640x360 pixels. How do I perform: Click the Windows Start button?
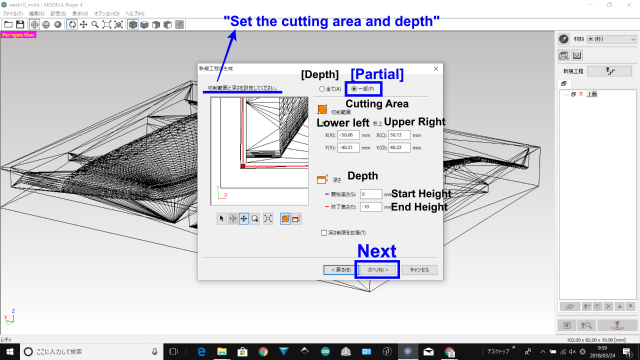(x=10, y=351)
